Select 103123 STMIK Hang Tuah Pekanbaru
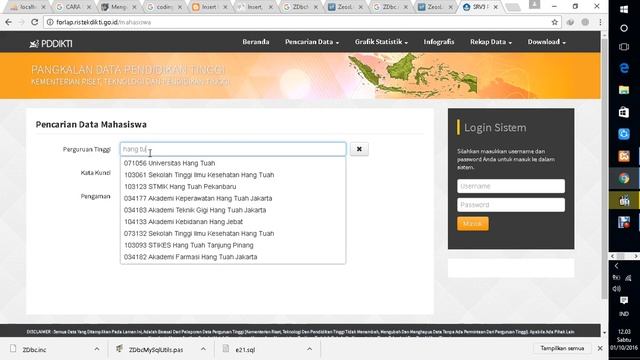Viewport: 640px width, 360px height. click(x=233, y=187)
